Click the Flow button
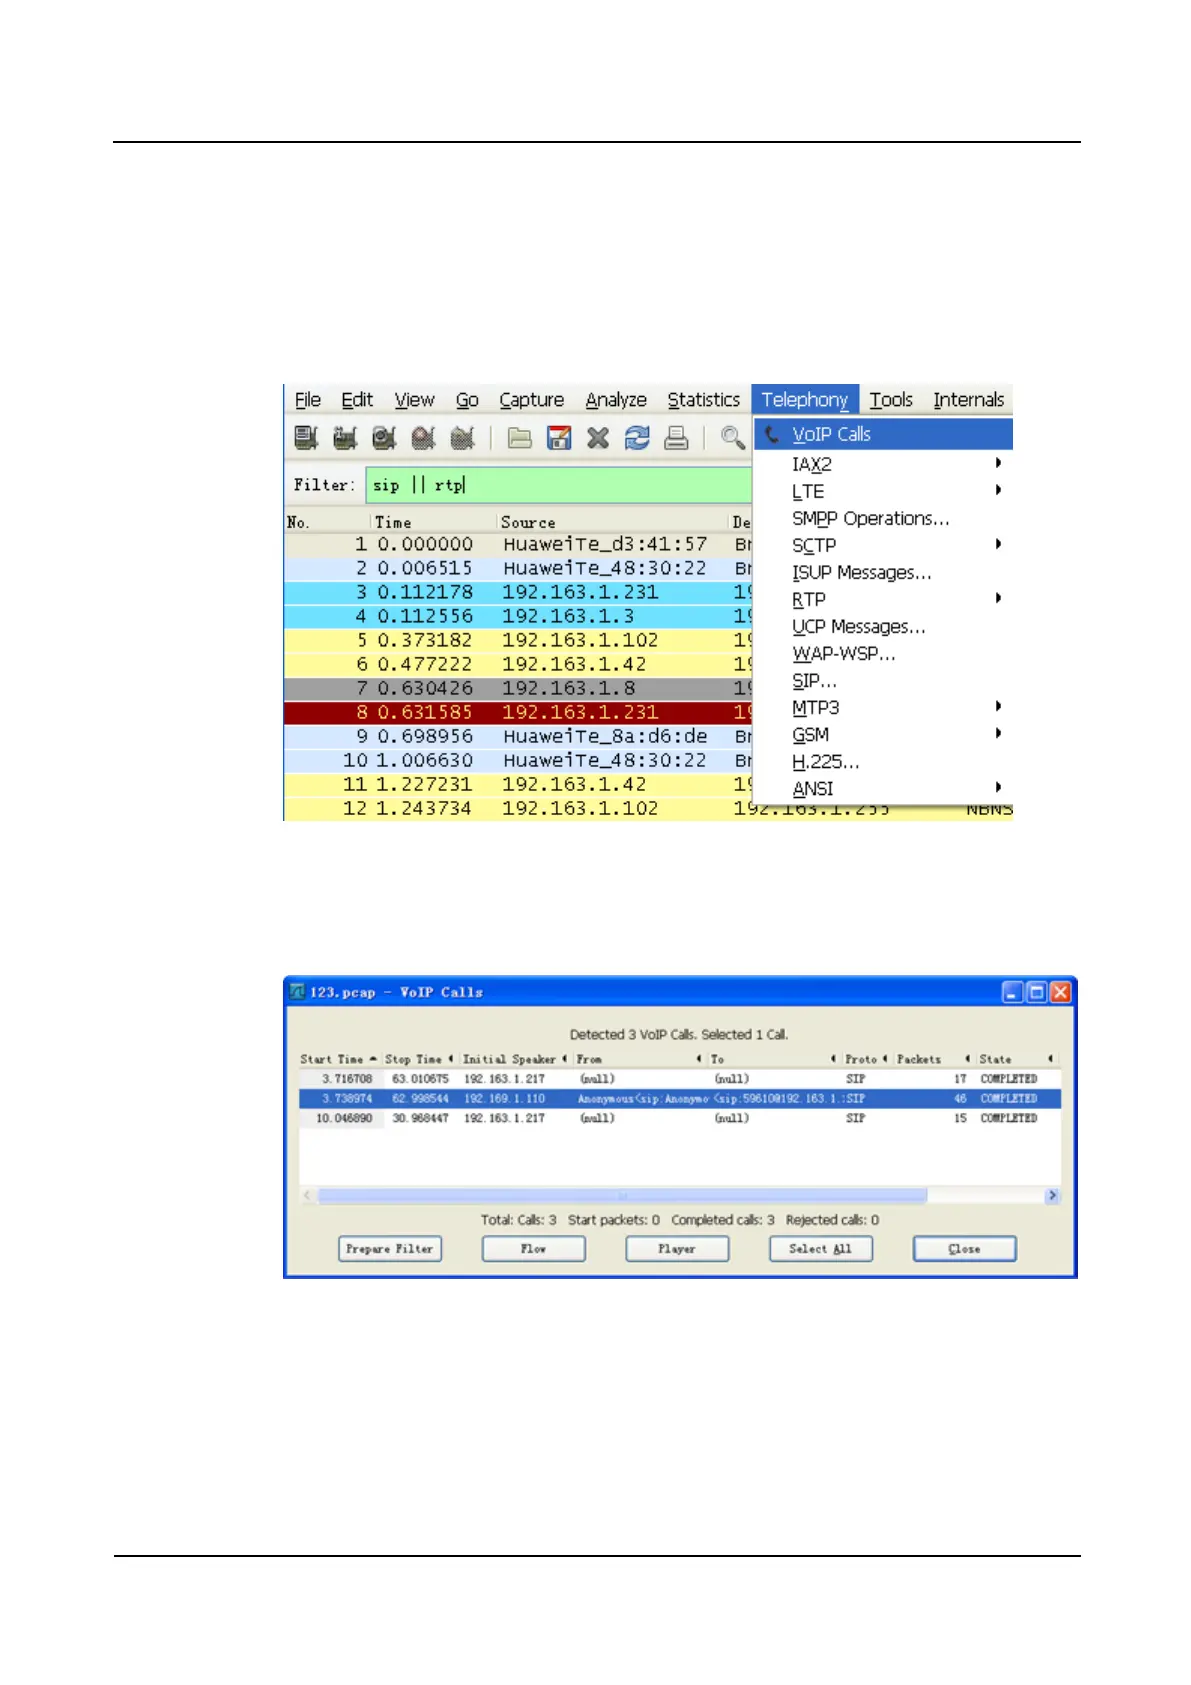The height and width of the screenshot is (1685, 1191). (534, 1249)
